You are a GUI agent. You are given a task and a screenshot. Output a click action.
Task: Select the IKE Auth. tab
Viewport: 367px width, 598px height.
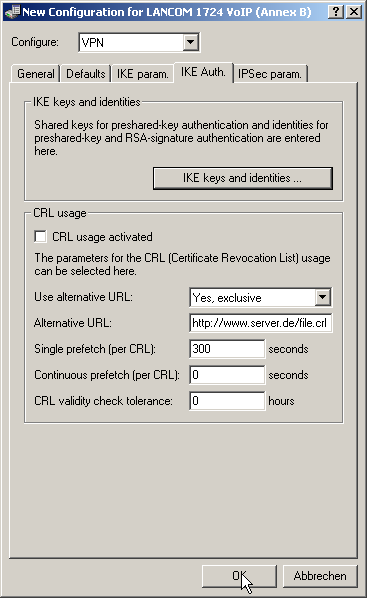203,72
